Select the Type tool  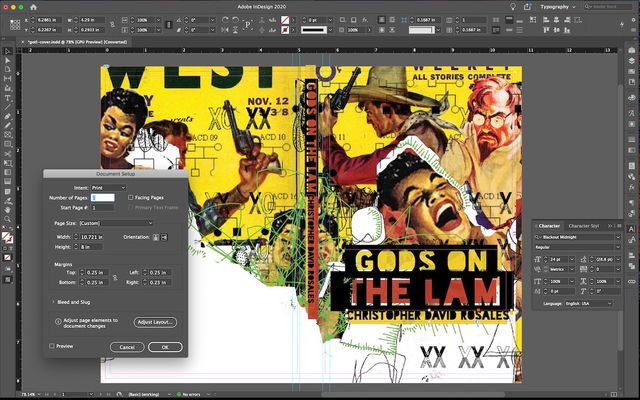tap(7, 98)
